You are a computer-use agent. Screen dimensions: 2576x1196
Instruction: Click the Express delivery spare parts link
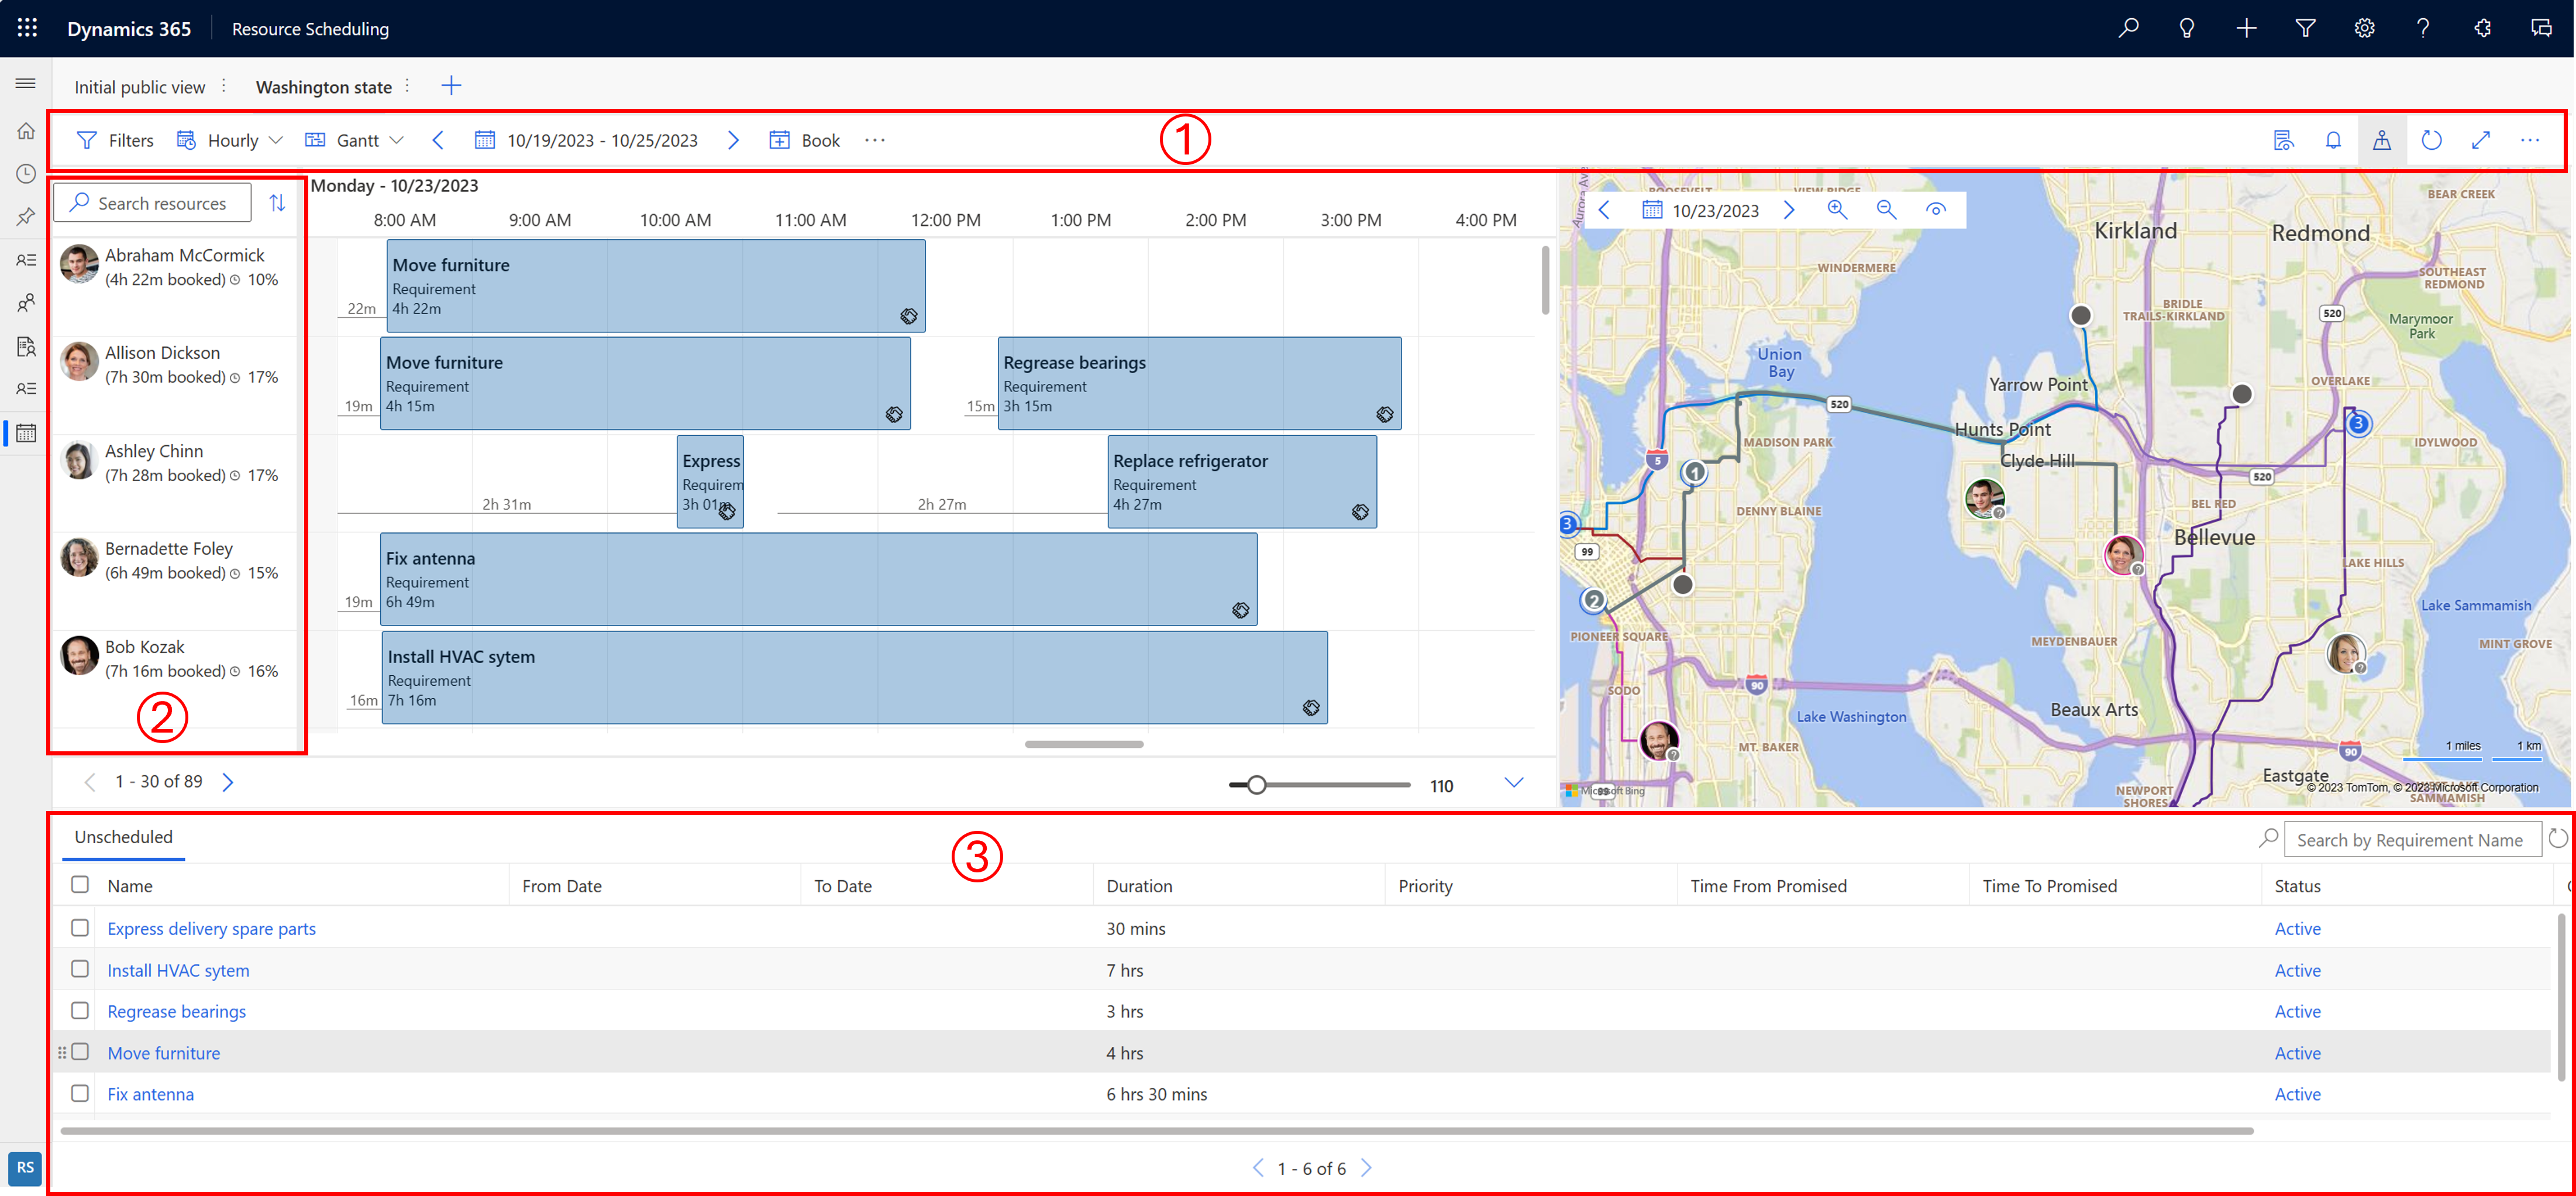[212, 928]
